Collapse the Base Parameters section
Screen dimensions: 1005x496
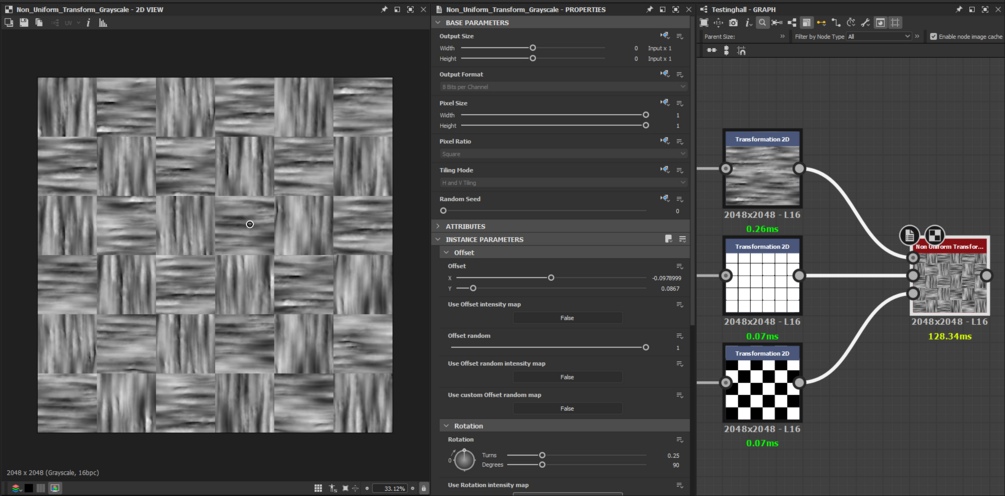438,22
